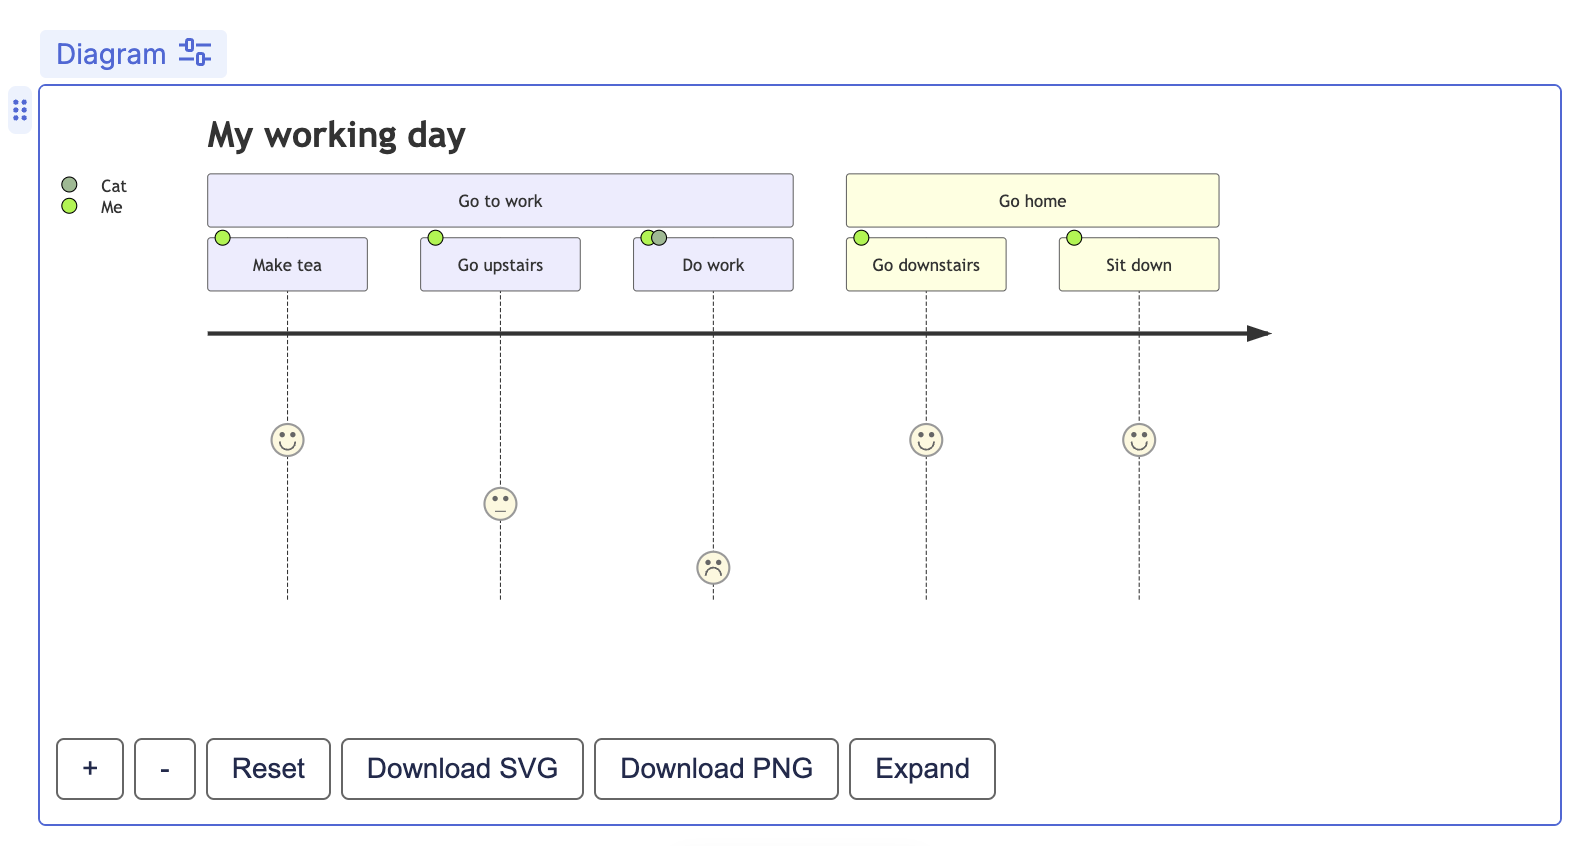Zoom out with the minus button
The height and width of the screenshot is (846, 1588).
point(165,769)
